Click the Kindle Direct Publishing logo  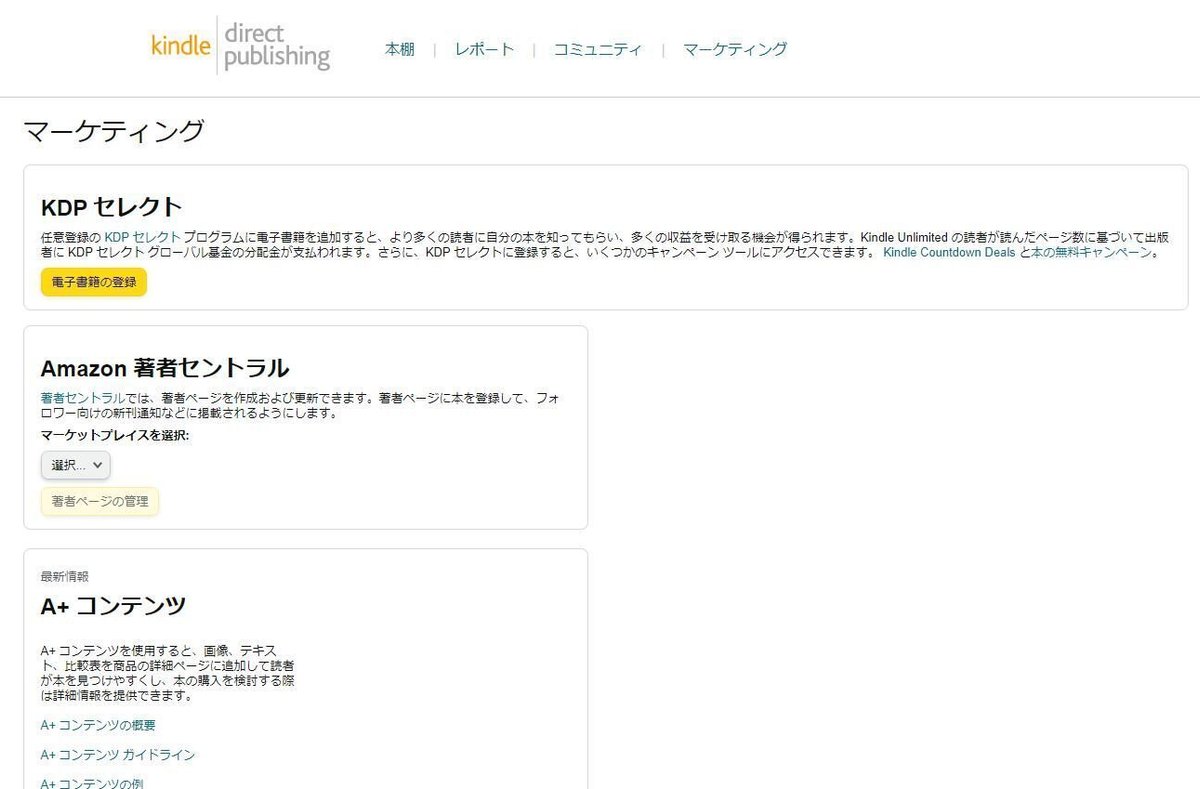[x=240, y=46]
